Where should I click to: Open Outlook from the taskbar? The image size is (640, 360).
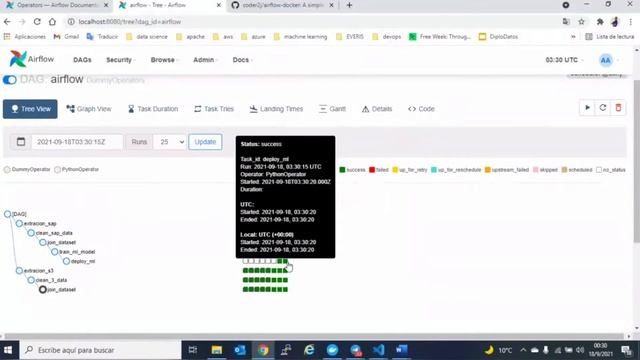pyautogui.click(x=240, y=350)
